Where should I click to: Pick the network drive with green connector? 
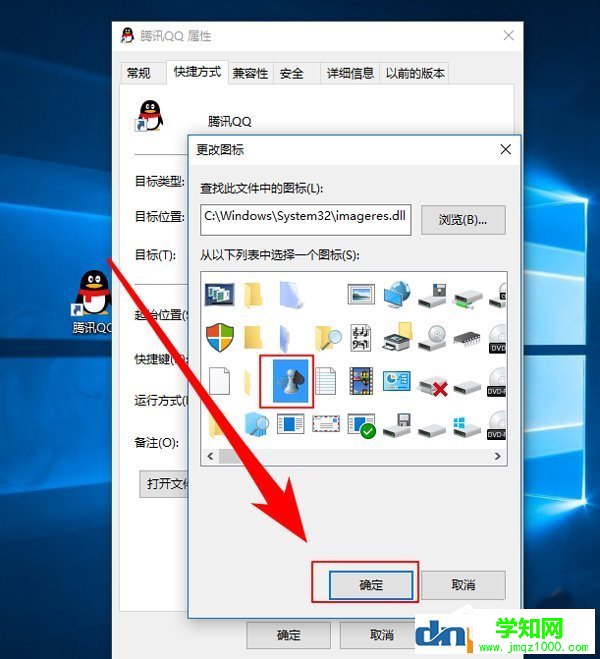pyautogui.click(x=468, y=298)
